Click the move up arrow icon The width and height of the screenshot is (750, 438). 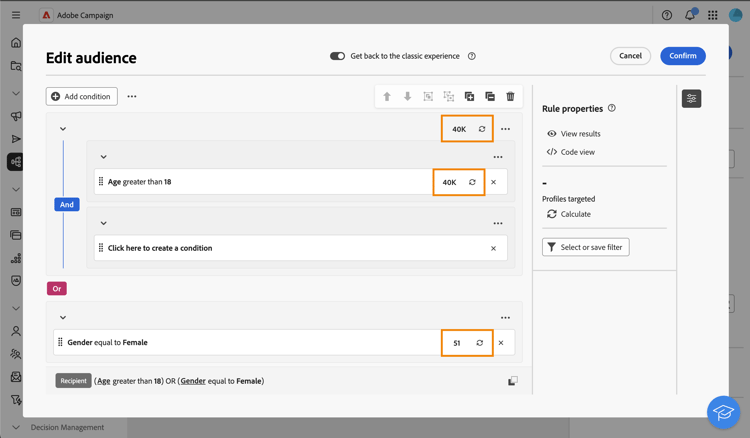tap(387, 97)
